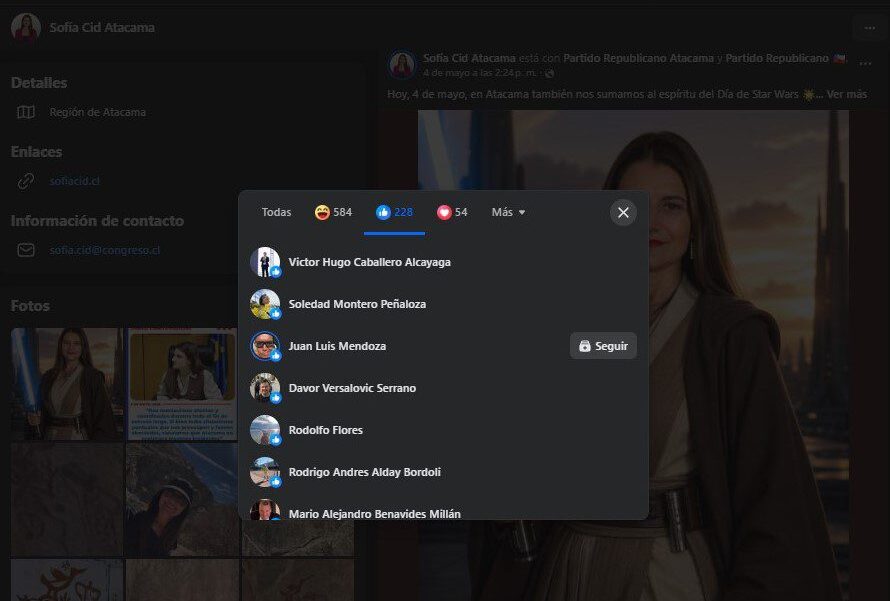Open Soledad Montero Peñaloza's profile picture
The image size is (890, 601).
265,304
